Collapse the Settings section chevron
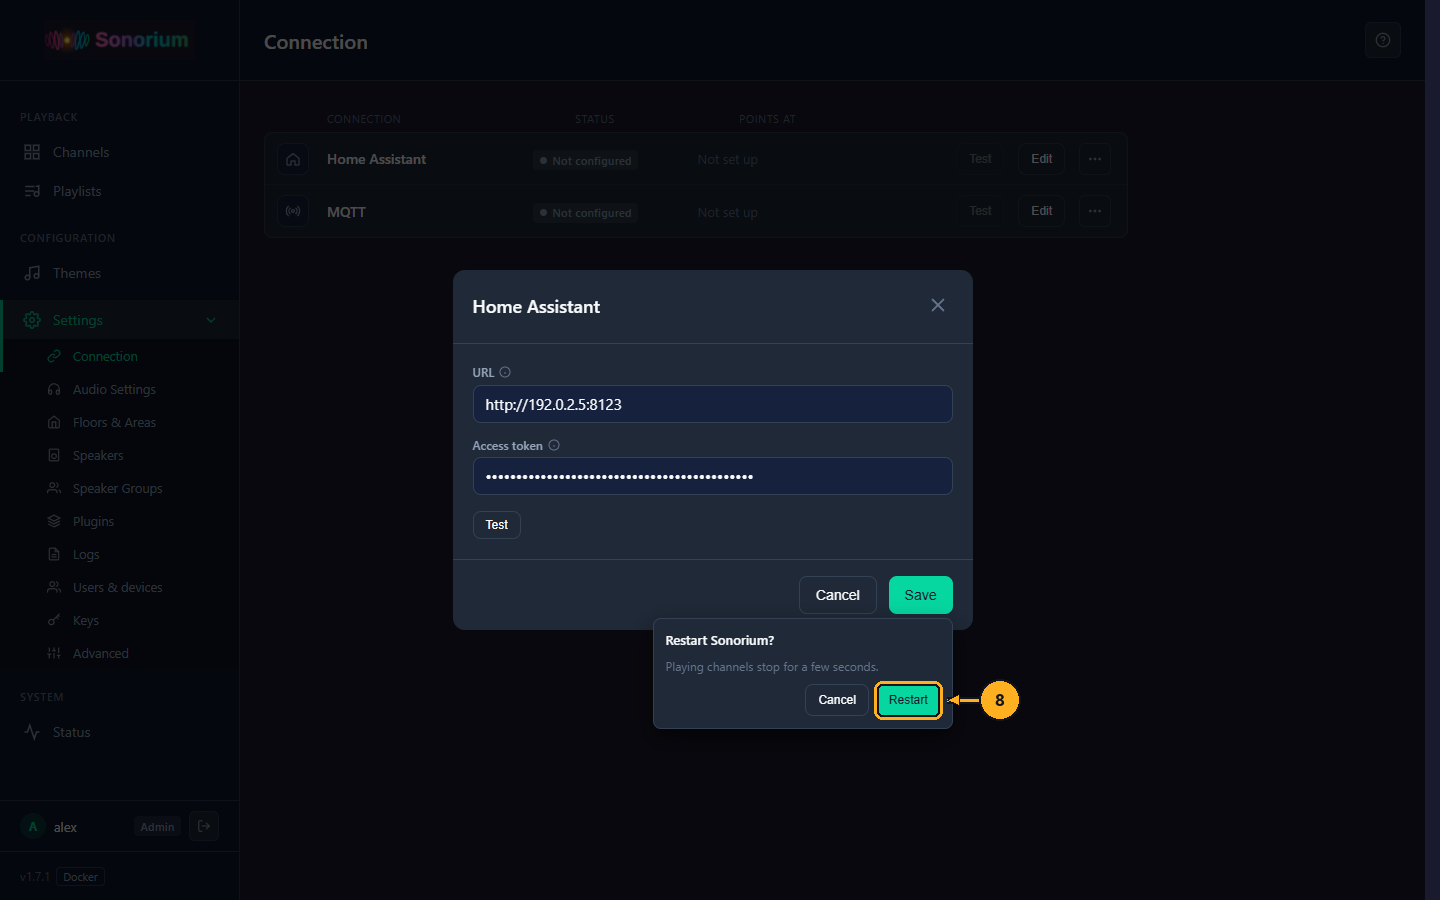The image size is (1440, 900). (211, 320)
